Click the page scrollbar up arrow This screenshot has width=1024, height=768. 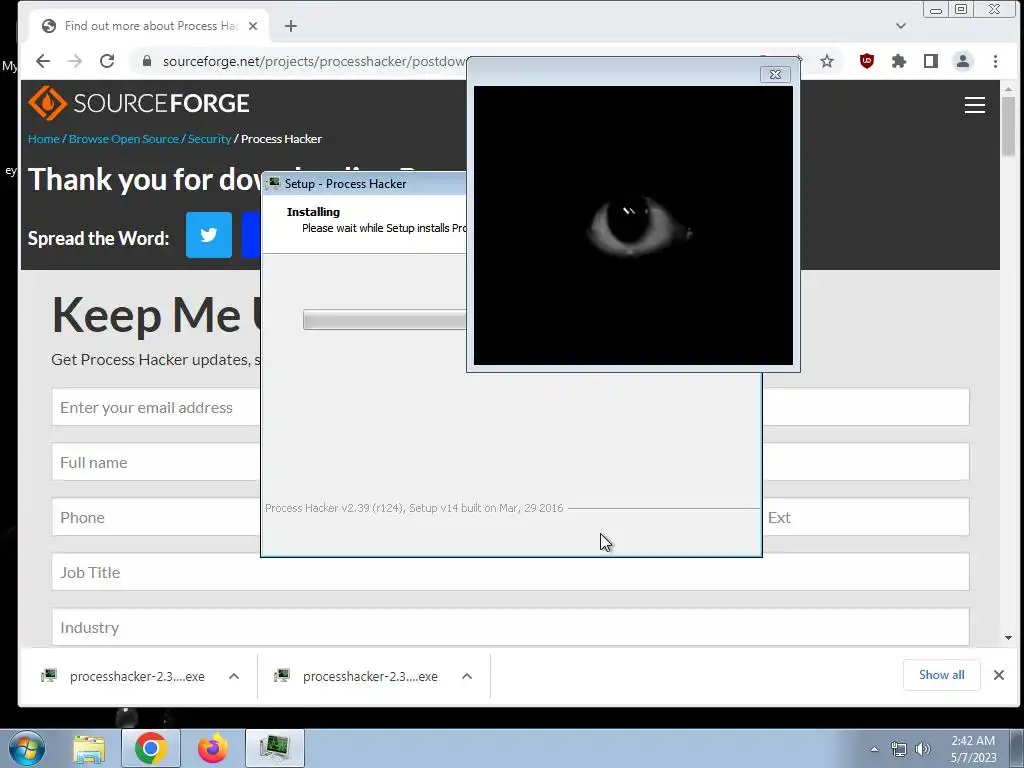[x=1008, y=88]
